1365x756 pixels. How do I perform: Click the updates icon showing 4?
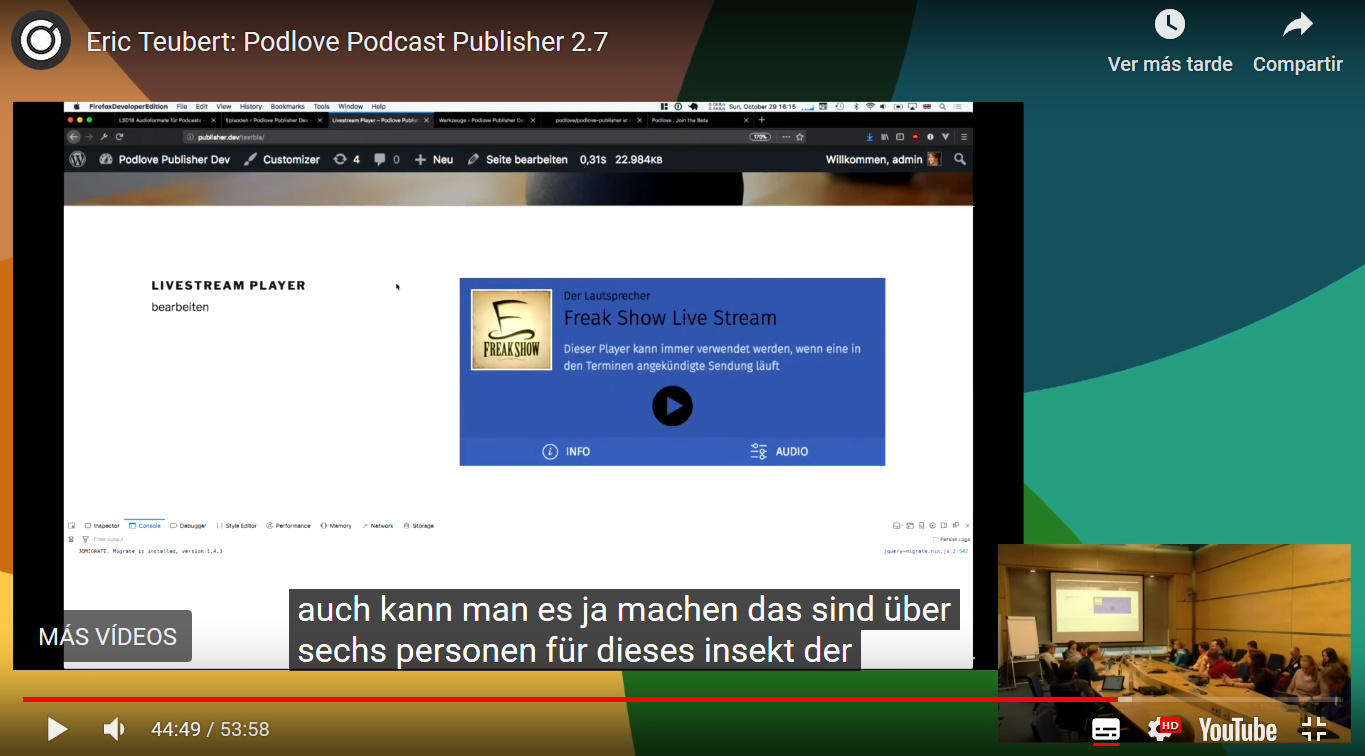[346, 159]
